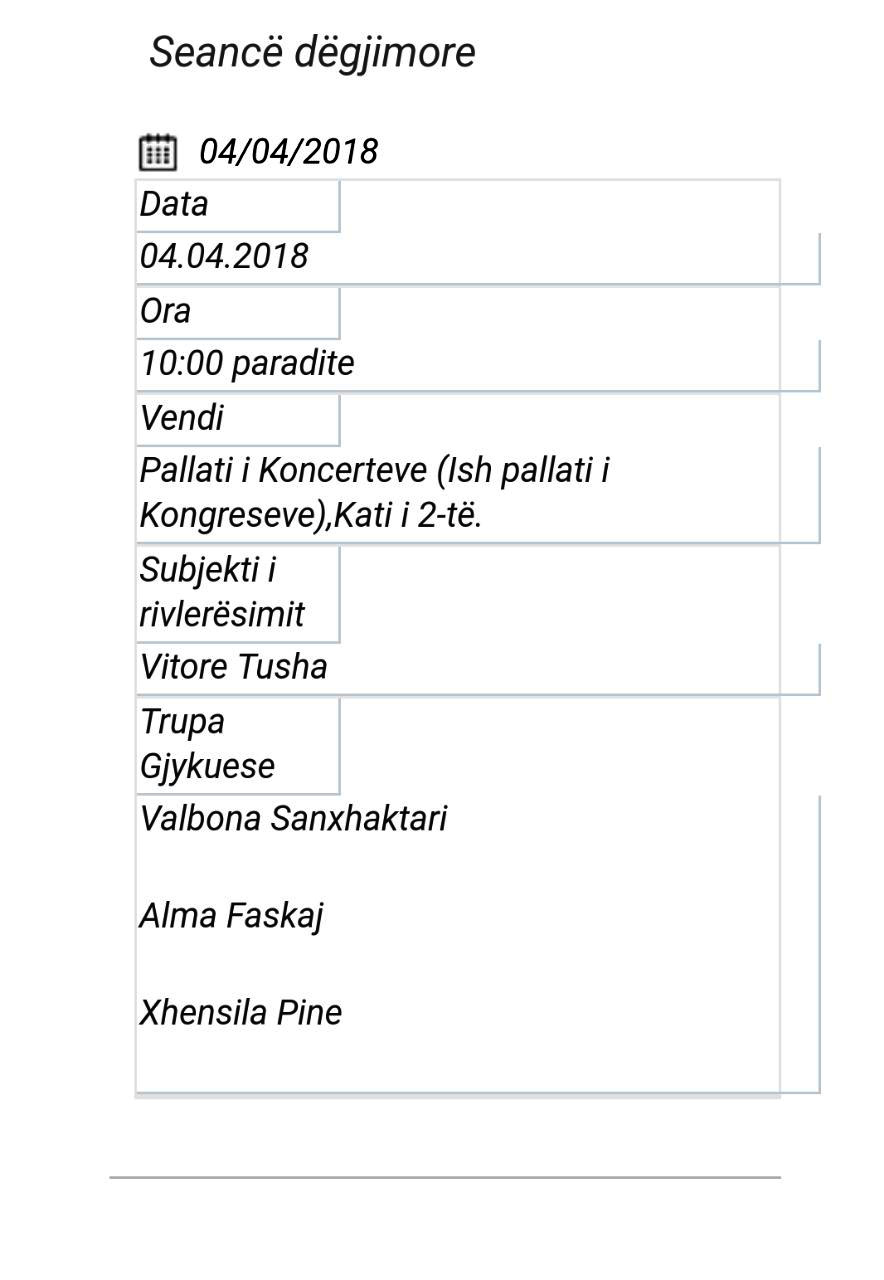Click the 04/04/2018 date next to calendar
884x1280 pixels.
[288, 152]
